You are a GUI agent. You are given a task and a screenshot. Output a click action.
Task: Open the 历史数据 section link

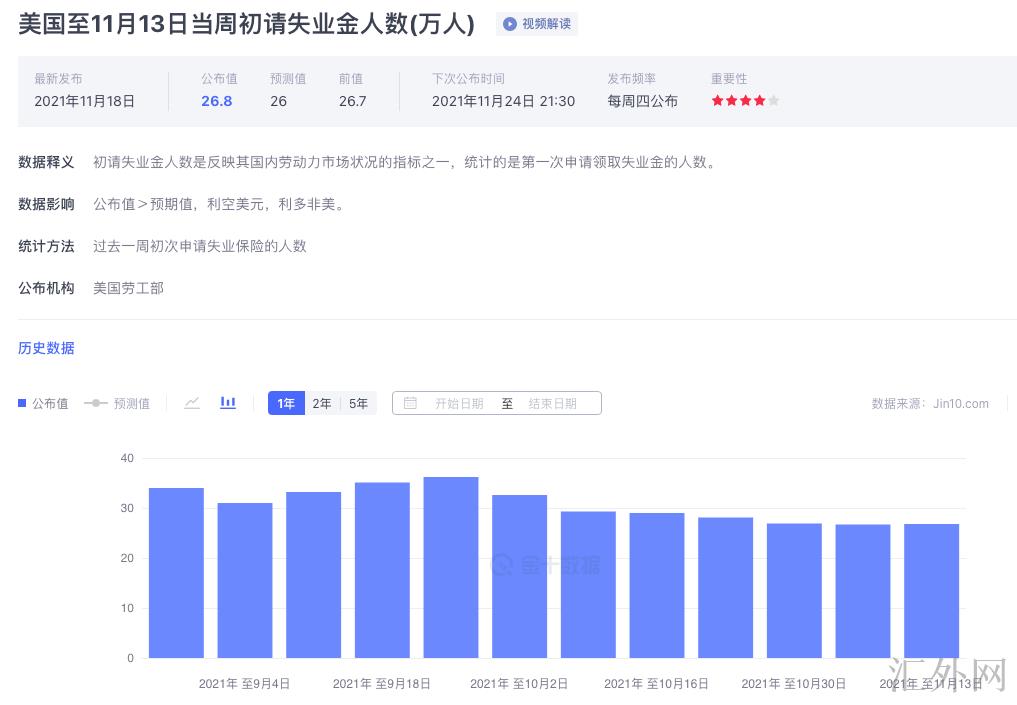pyautogui.click(x=46, y=348)
